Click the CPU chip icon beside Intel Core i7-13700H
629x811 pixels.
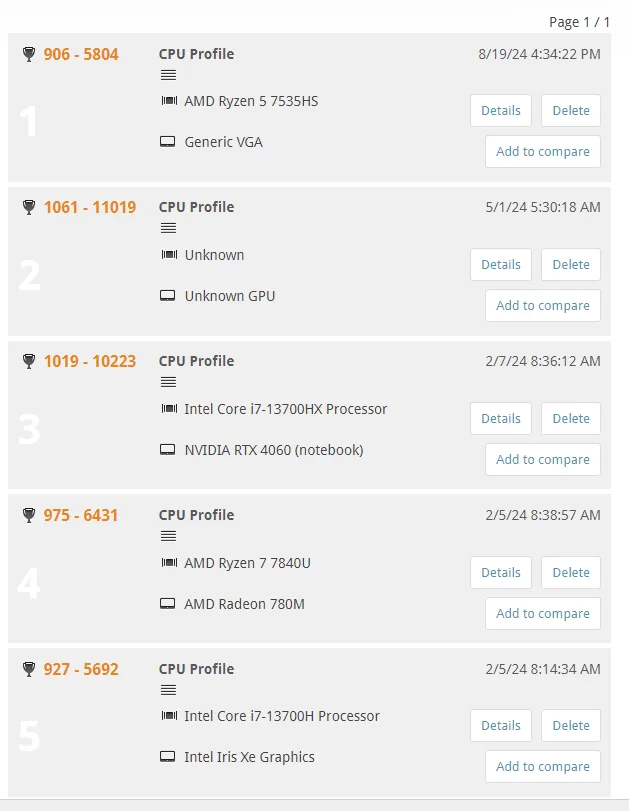click(168, 716)
